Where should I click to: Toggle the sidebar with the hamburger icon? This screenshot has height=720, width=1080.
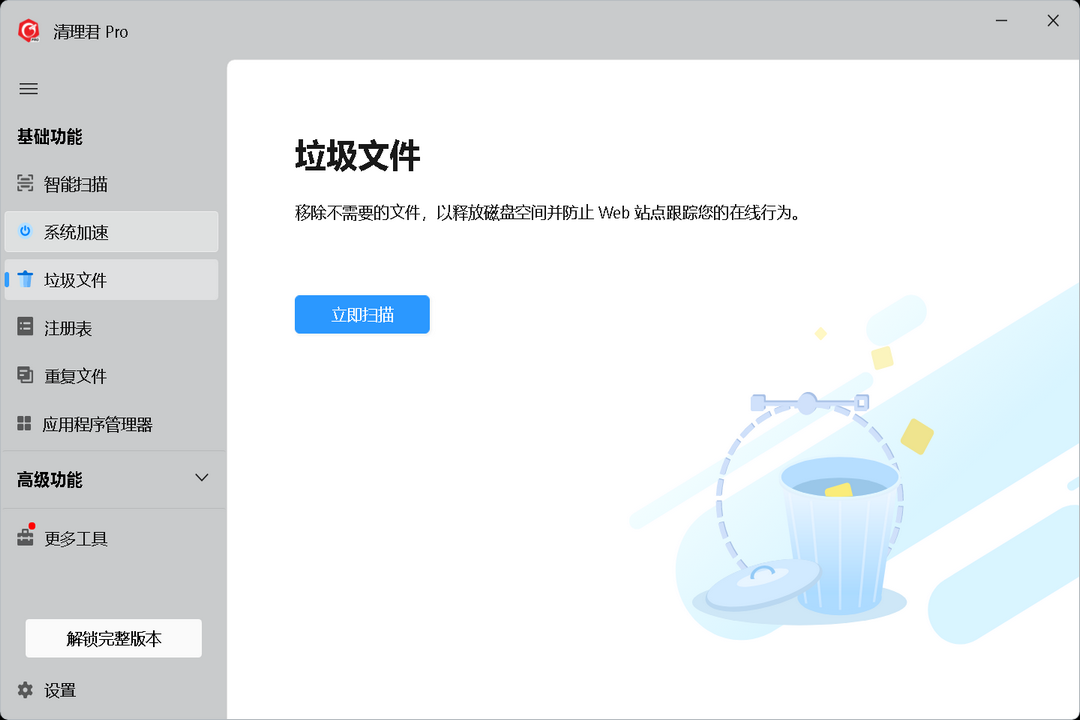coord(28,89)
